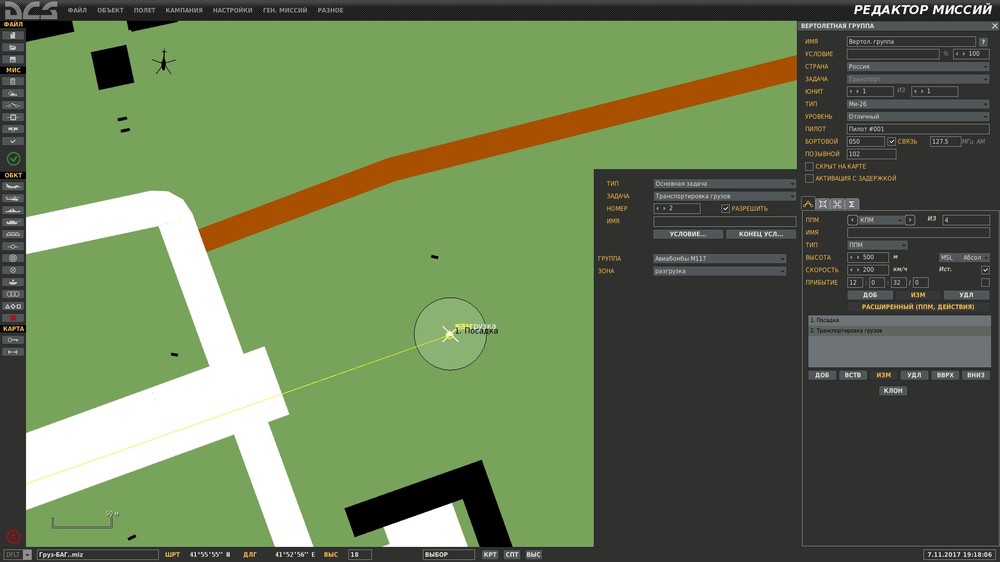Screen dimensions: 1000x562
Task: Click the ВЫСОТА stepper showing 500
Action: [x=867, y=258]
